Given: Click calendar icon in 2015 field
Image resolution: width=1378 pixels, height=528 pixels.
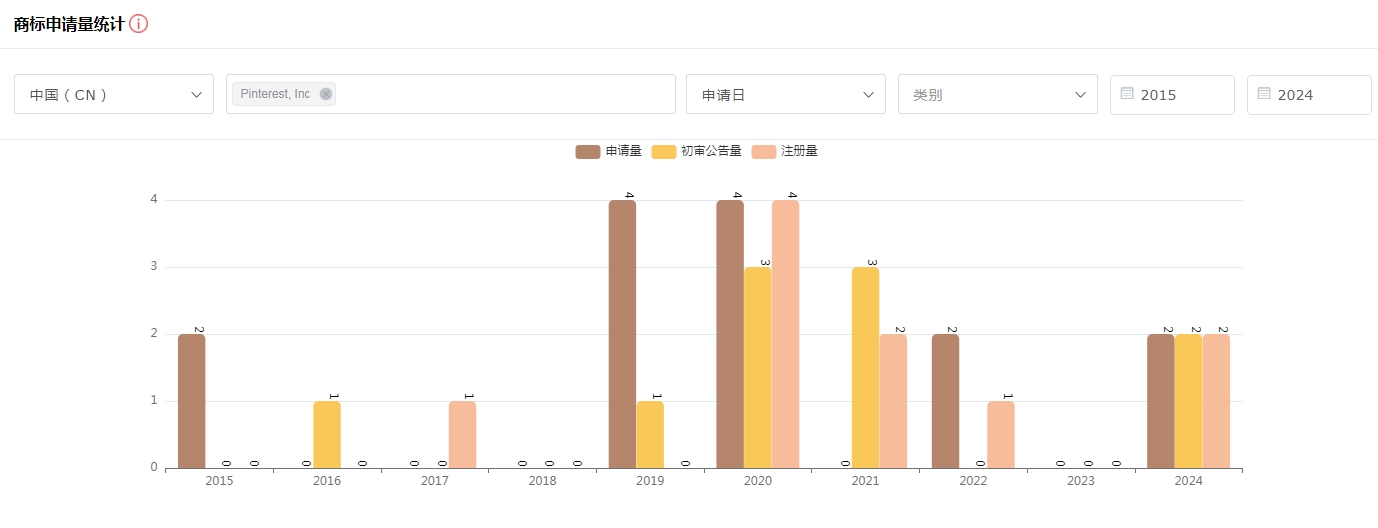Looking at the screenshot, I should point(1127,94).
